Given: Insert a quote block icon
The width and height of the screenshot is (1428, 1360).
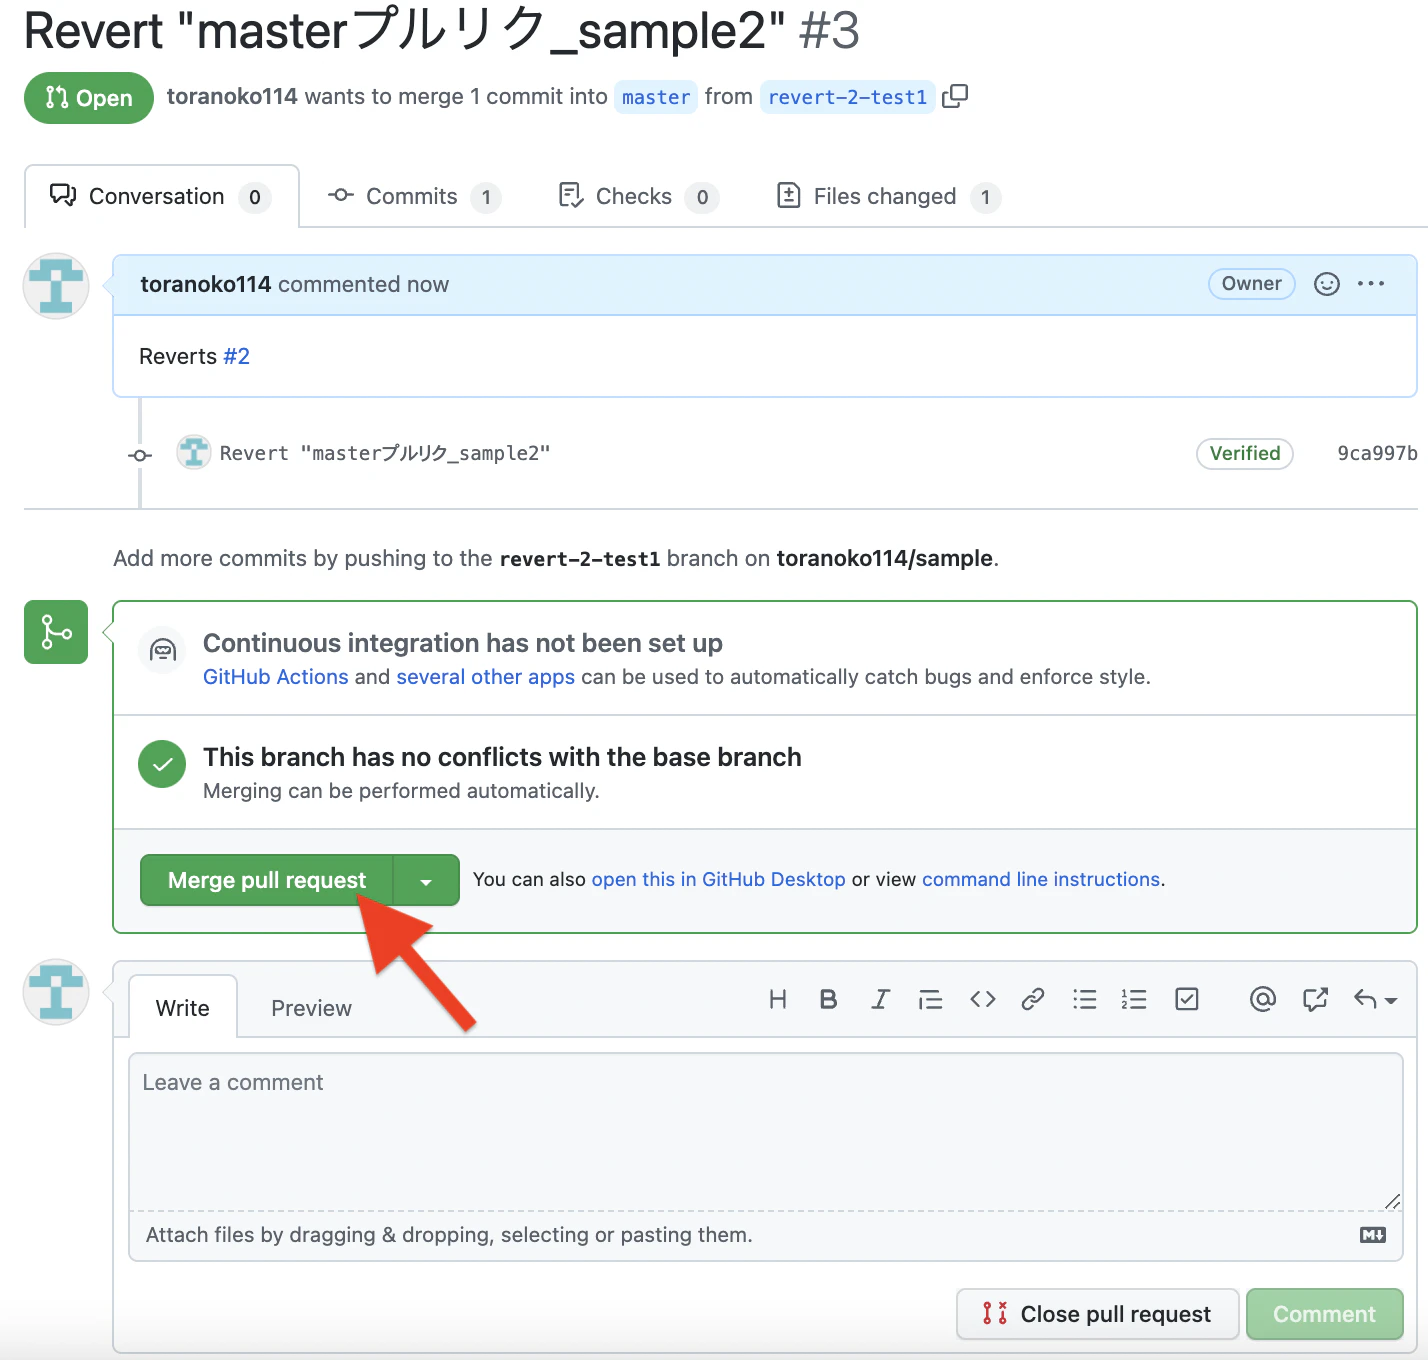Looking at the screenshot, I should (x=930, y=999).
